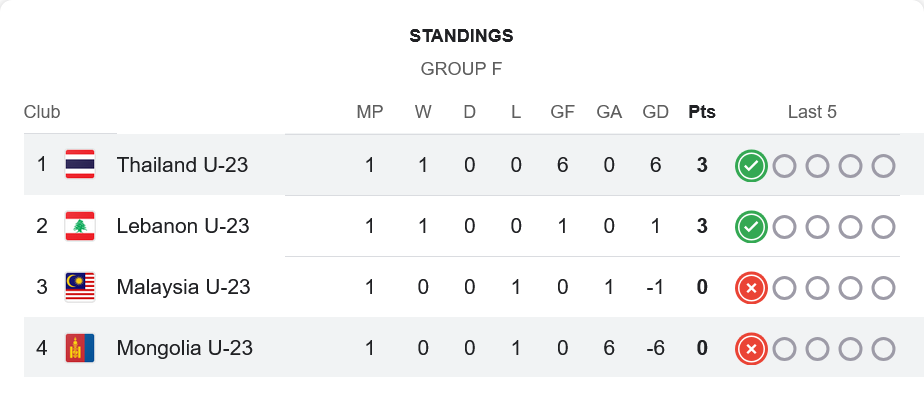The height and width of the screenshot is (396, 924).
Task: Open the Thailand U-23 team link
Action: coord(182,165)
